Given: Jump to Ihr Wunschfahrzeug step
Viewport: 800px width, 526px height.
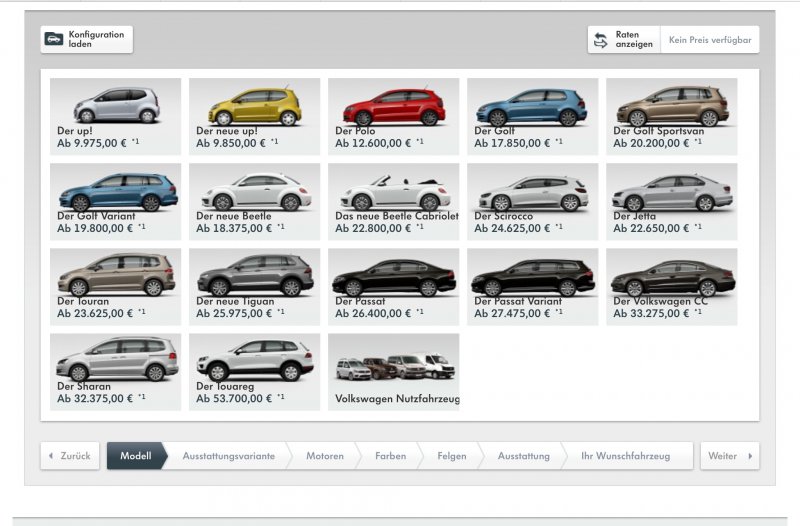Looking at the screenshot, I should (x=626, y=456).
